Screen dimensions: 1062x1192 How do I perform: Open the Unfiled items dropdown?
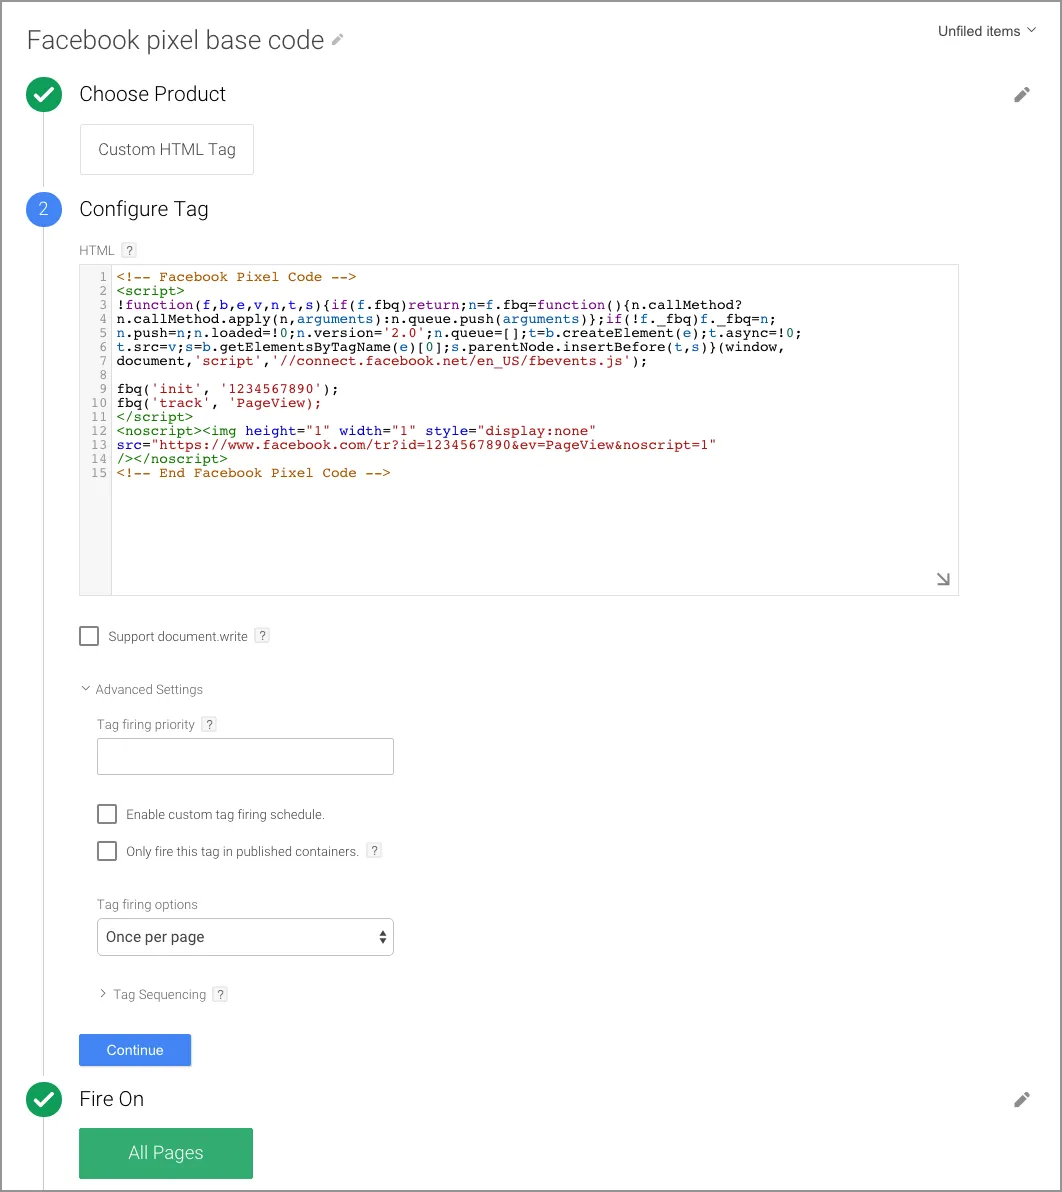coord(987,31)
